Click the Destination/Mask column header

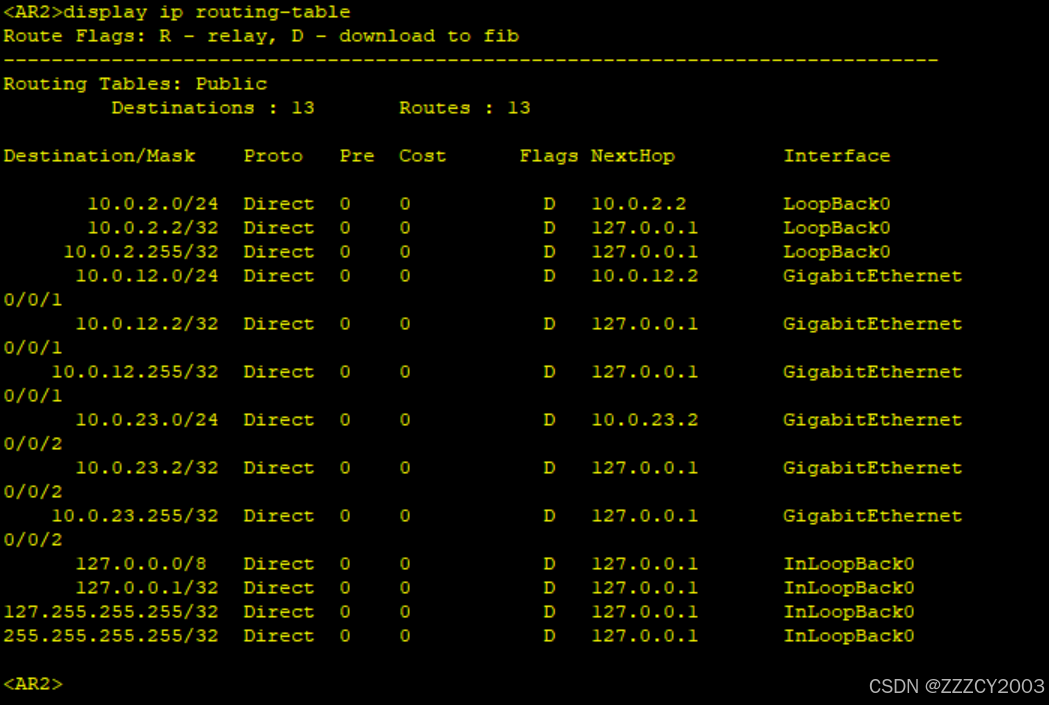click(x=100, y=156)
